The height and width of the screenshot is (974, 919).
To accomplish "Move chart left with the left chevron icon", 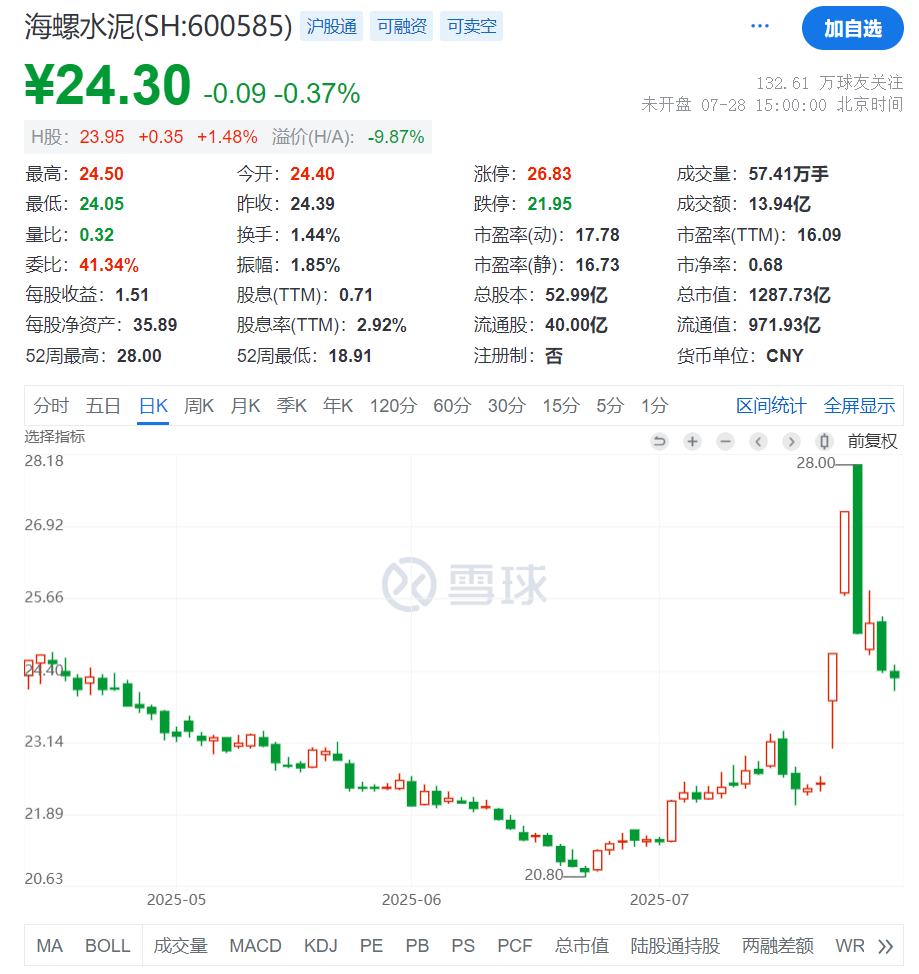I will (758, 442).
